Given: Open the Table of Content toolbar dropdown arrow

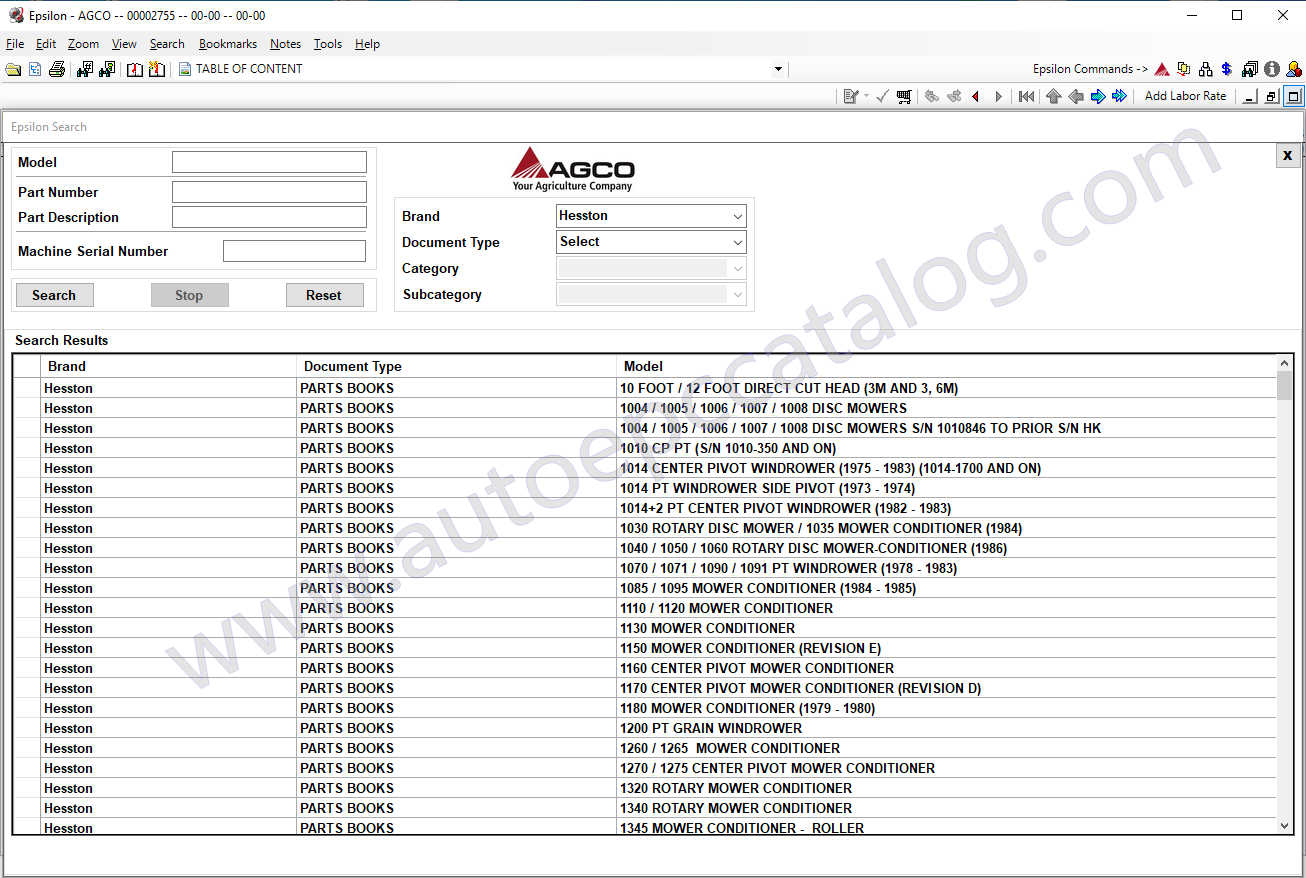Looking at the screenshot, I should point(778,69).
